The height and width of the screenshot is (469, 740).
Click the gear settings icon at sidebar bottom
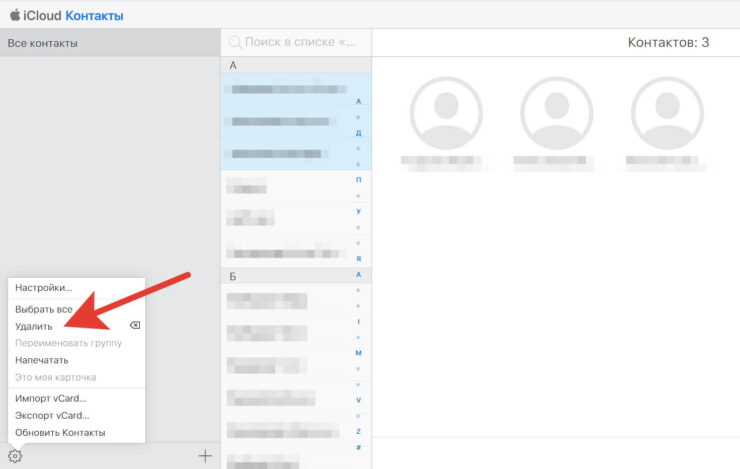tap(15, 457)
